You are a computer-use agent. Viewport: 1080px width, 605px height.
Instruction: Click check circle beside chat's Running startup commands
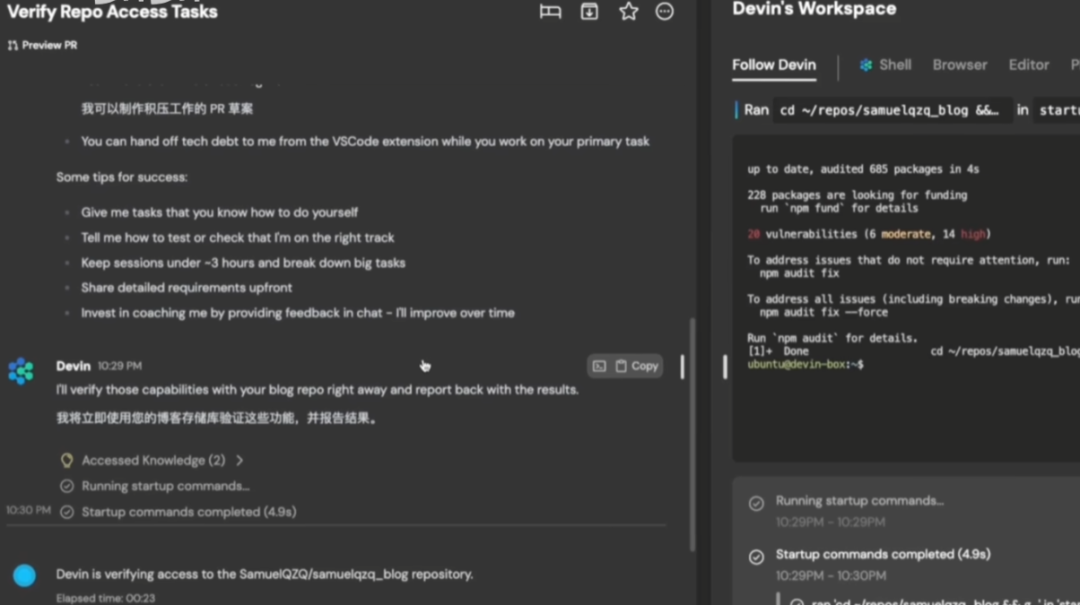point(67,487)
